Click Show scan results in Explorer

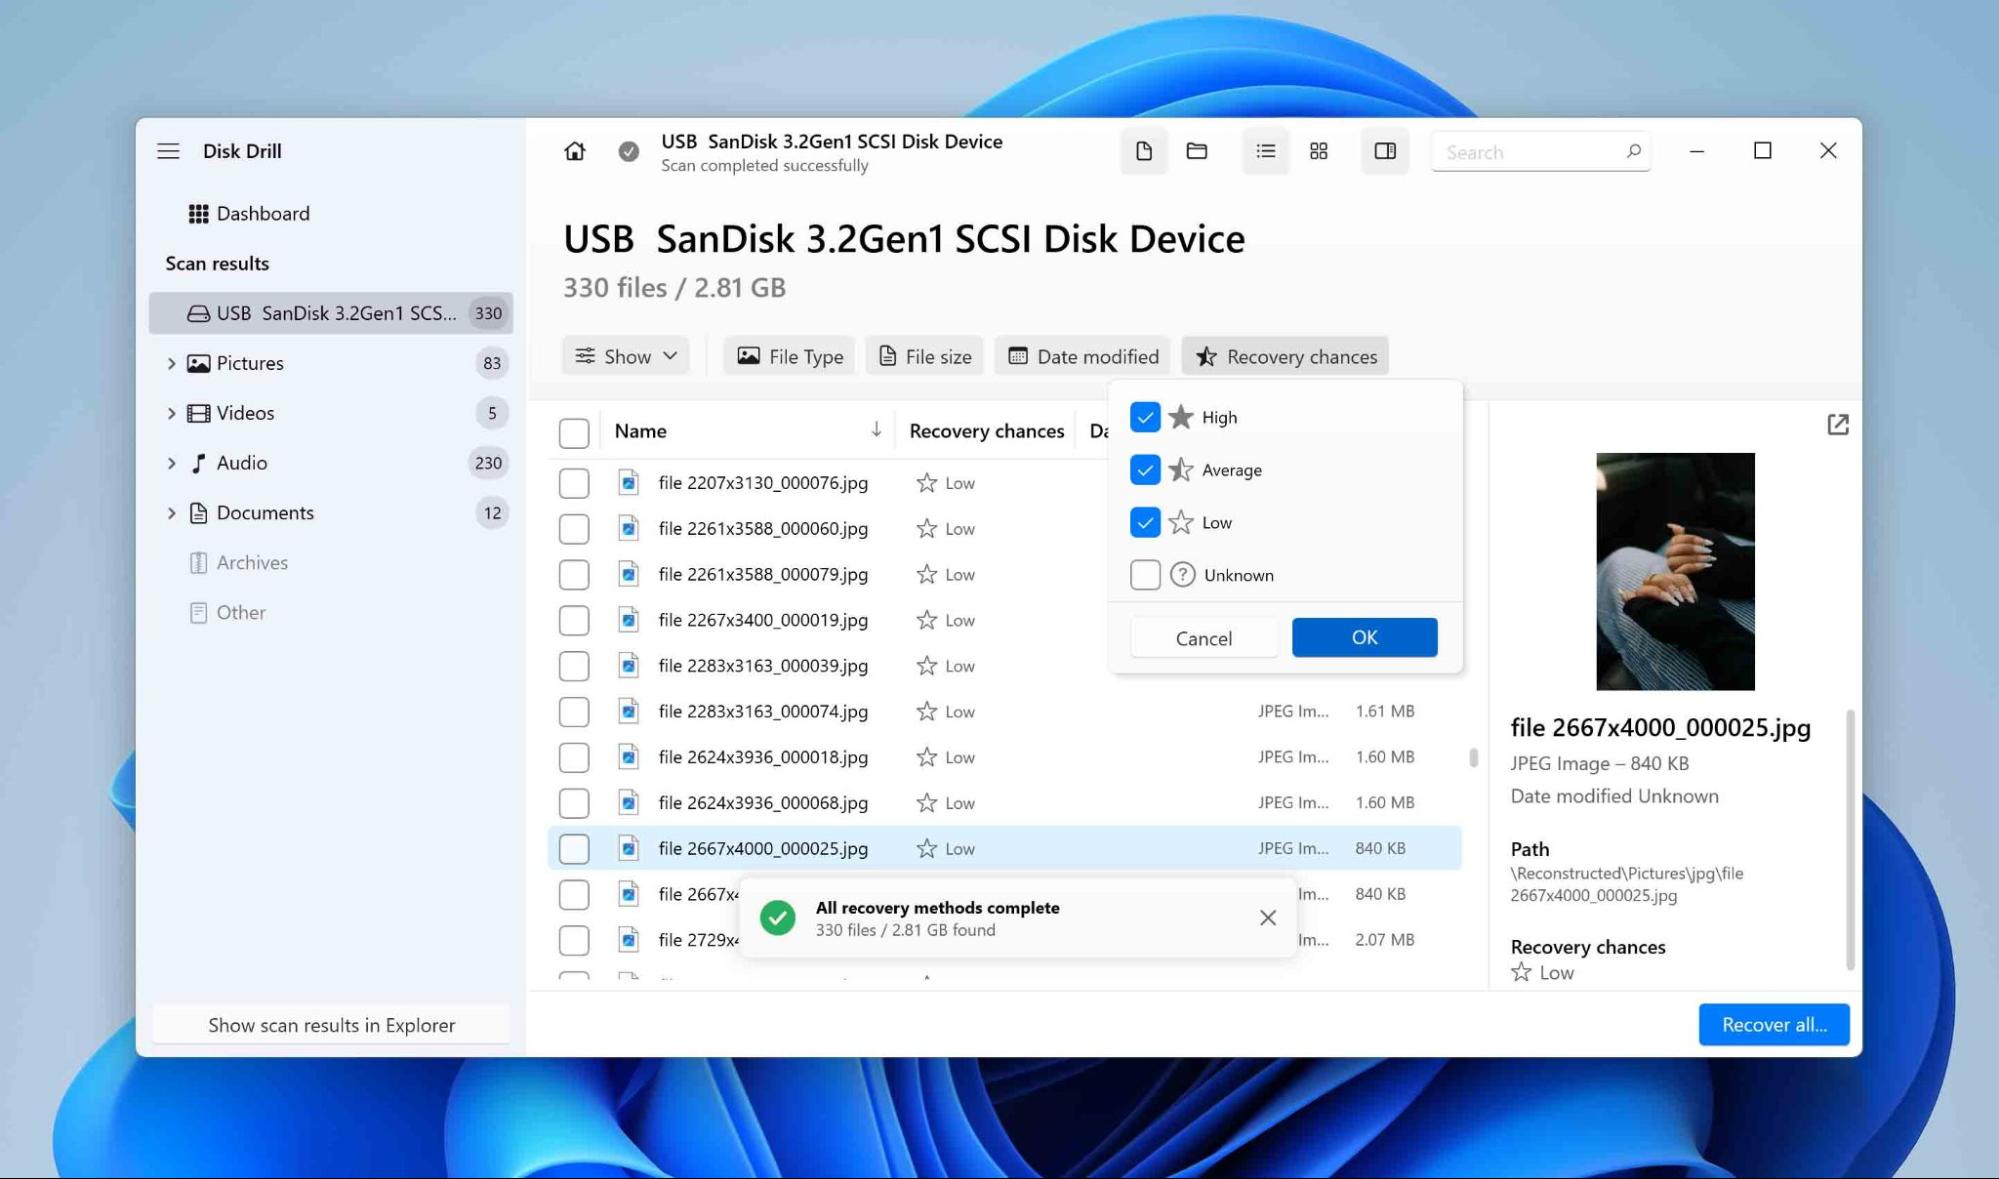tap(331, 1025)
